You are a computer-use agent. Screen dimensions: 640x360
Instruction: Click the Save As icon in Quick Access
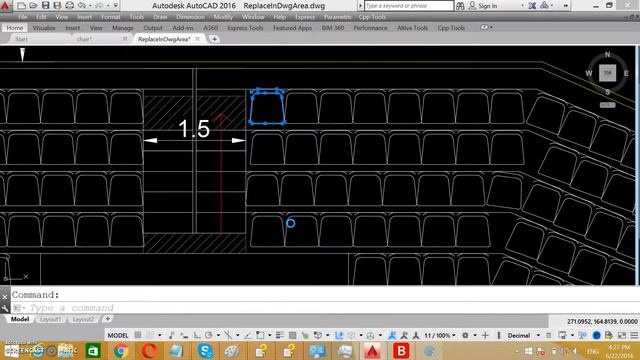point(57,6)
